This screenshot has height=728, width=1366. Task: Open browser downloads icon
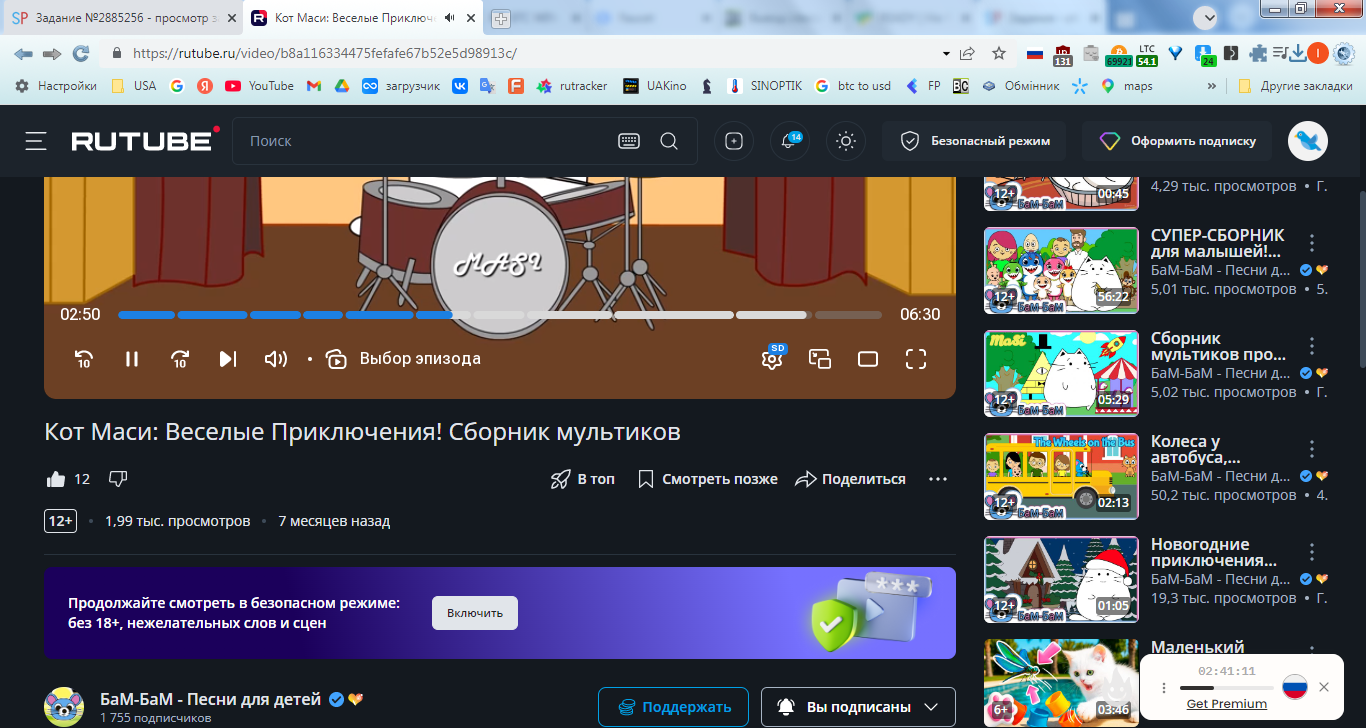(1297, 53)
